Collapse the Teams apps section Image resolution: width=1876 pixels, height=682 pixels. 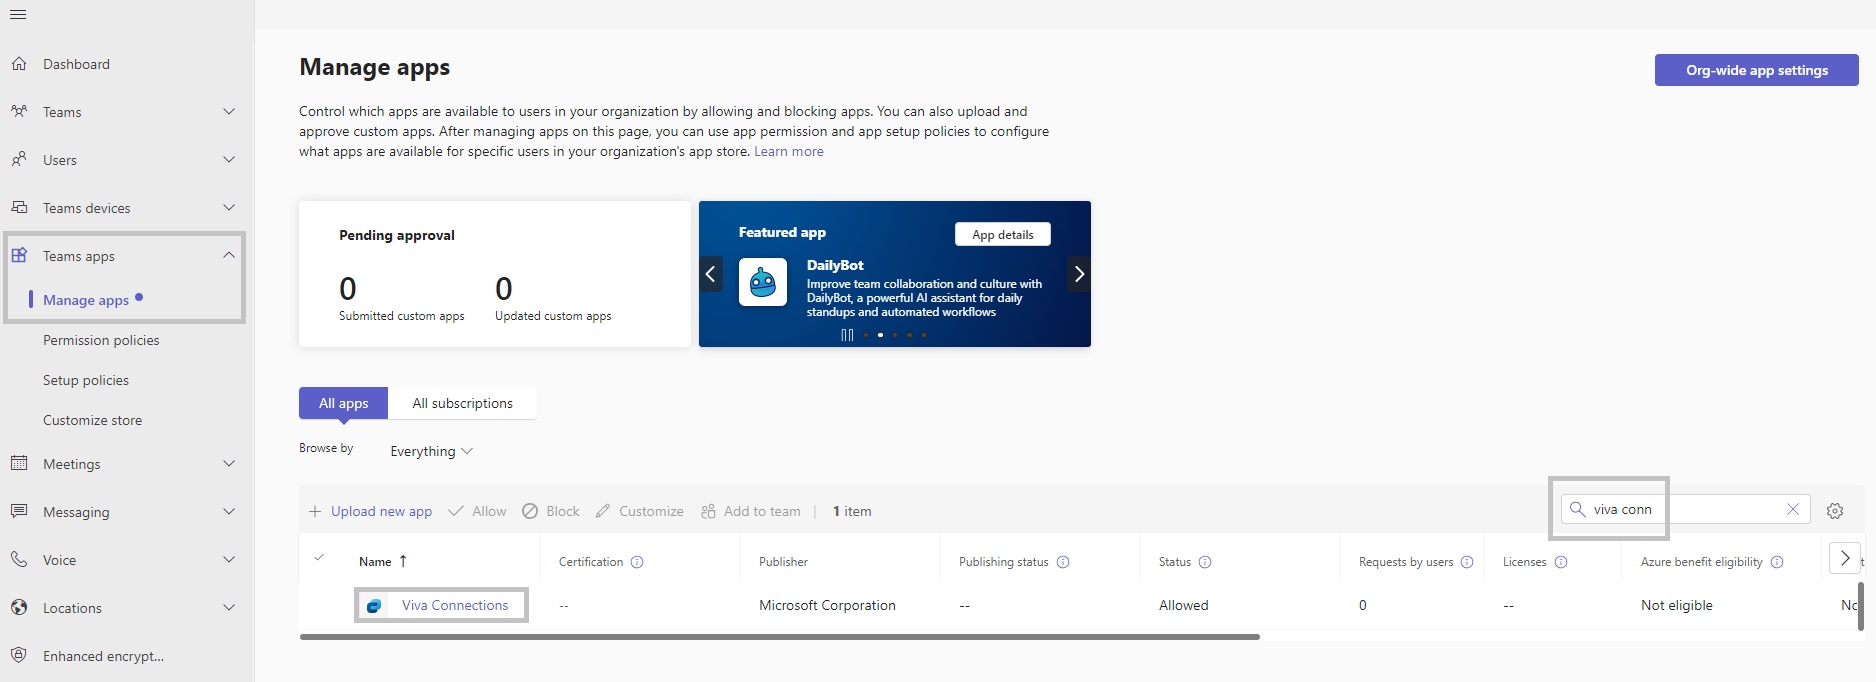click(x=228, y=256)
